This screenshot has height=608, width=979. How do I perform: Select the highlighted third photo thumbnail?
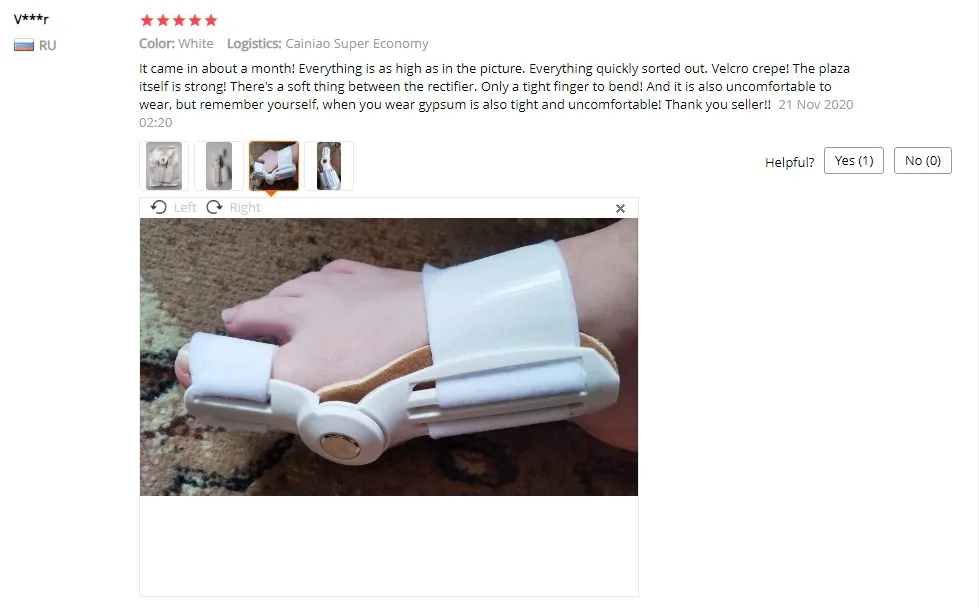click(x=273, y=166)
